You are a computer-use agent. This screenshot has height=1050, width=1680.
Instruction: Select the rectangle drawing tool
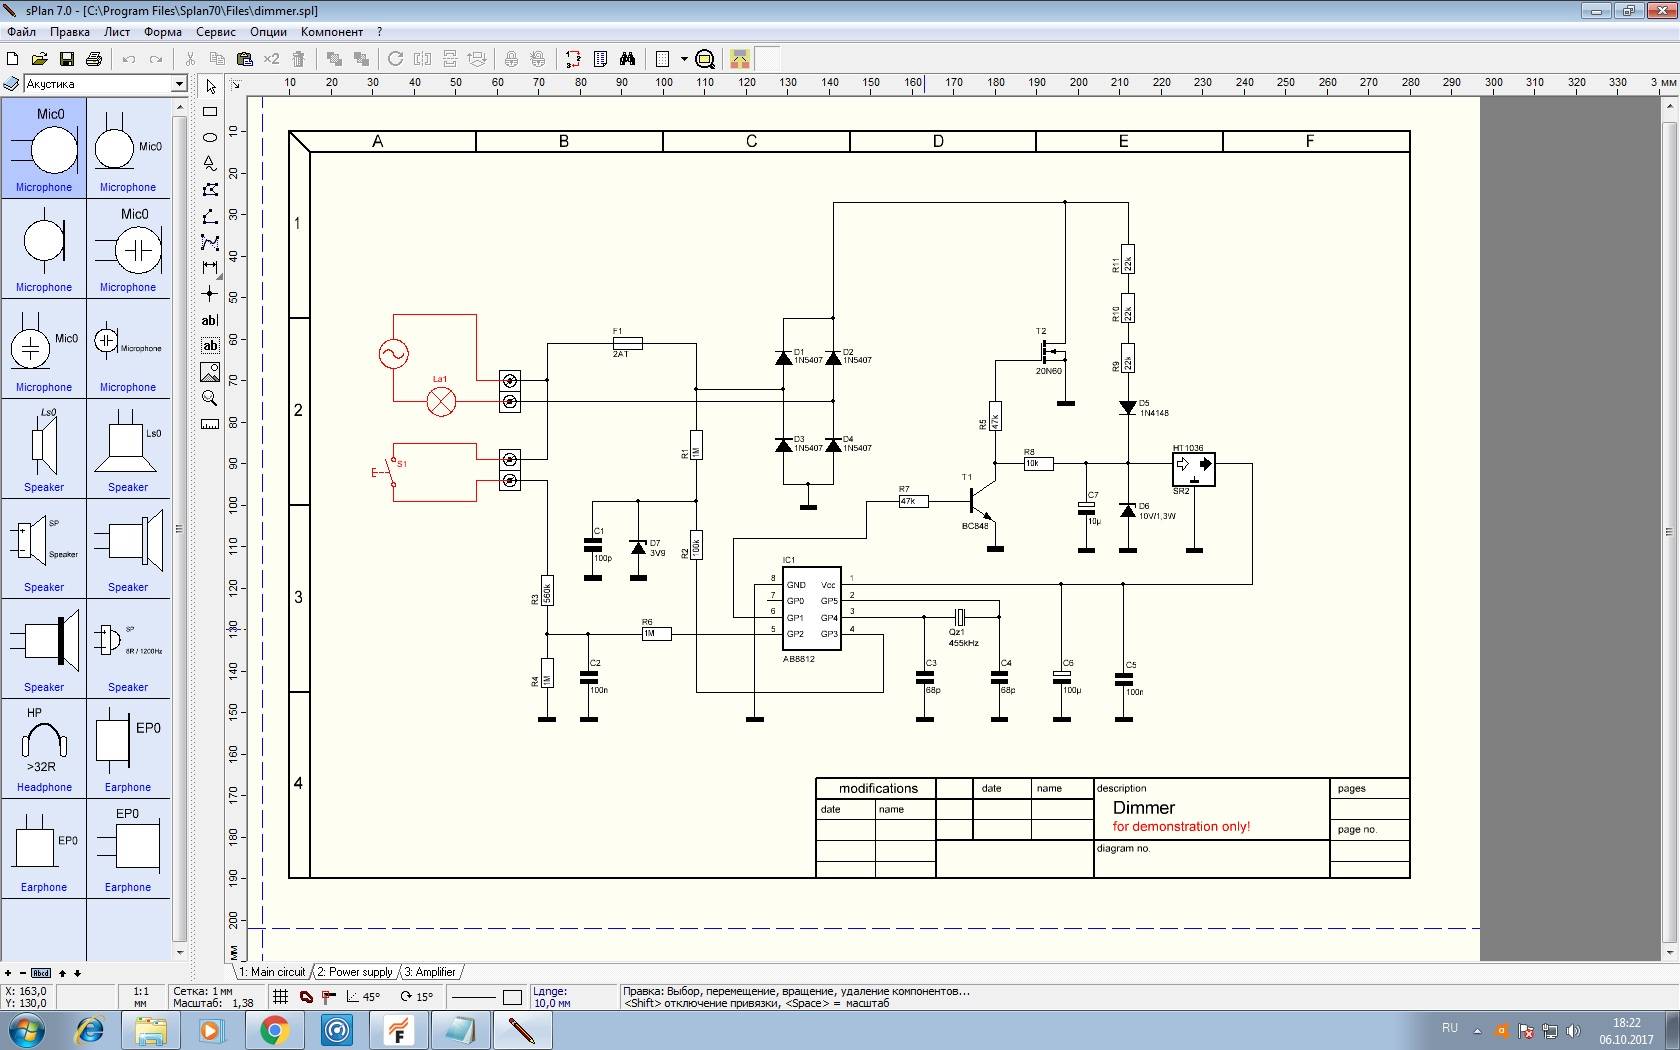coord(210,112)
